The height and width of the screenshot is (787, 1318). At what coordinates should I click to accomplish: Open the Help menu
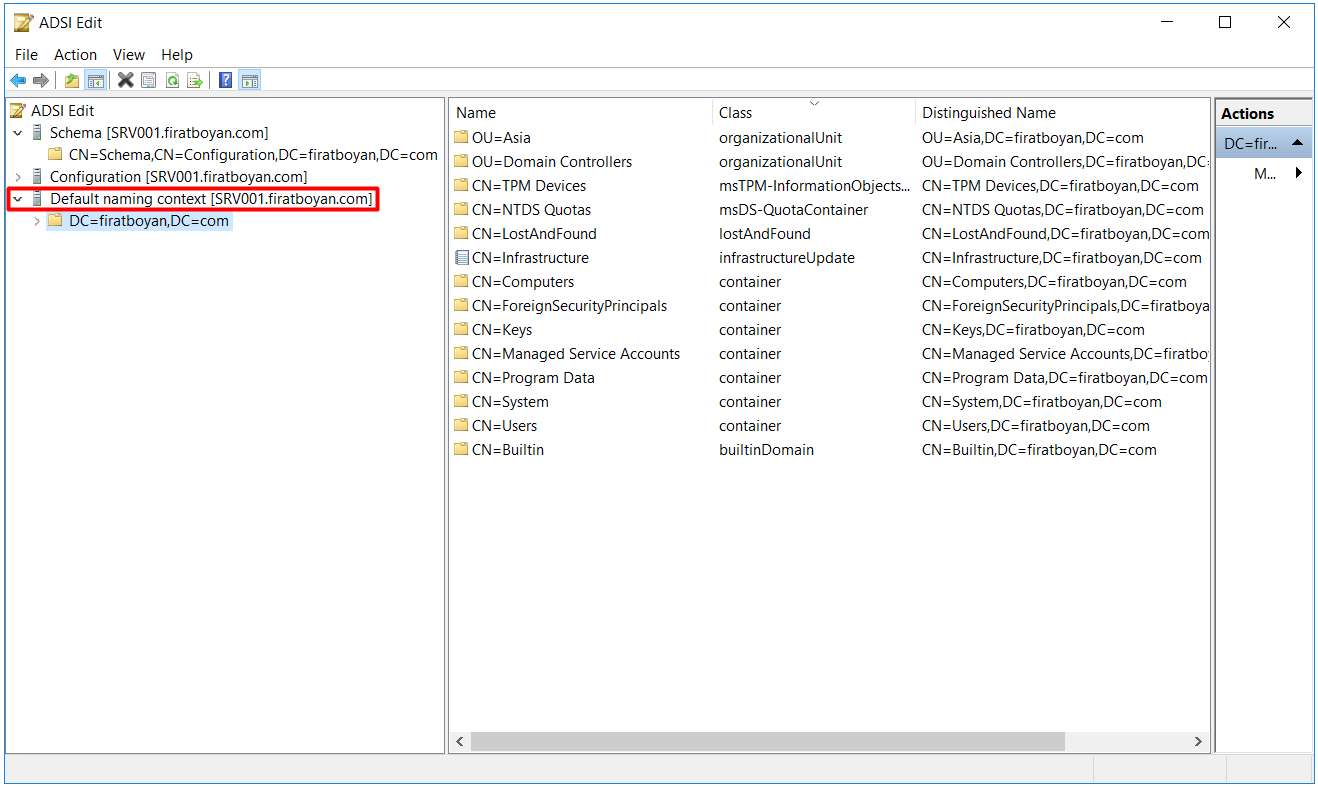coord(177,55)
